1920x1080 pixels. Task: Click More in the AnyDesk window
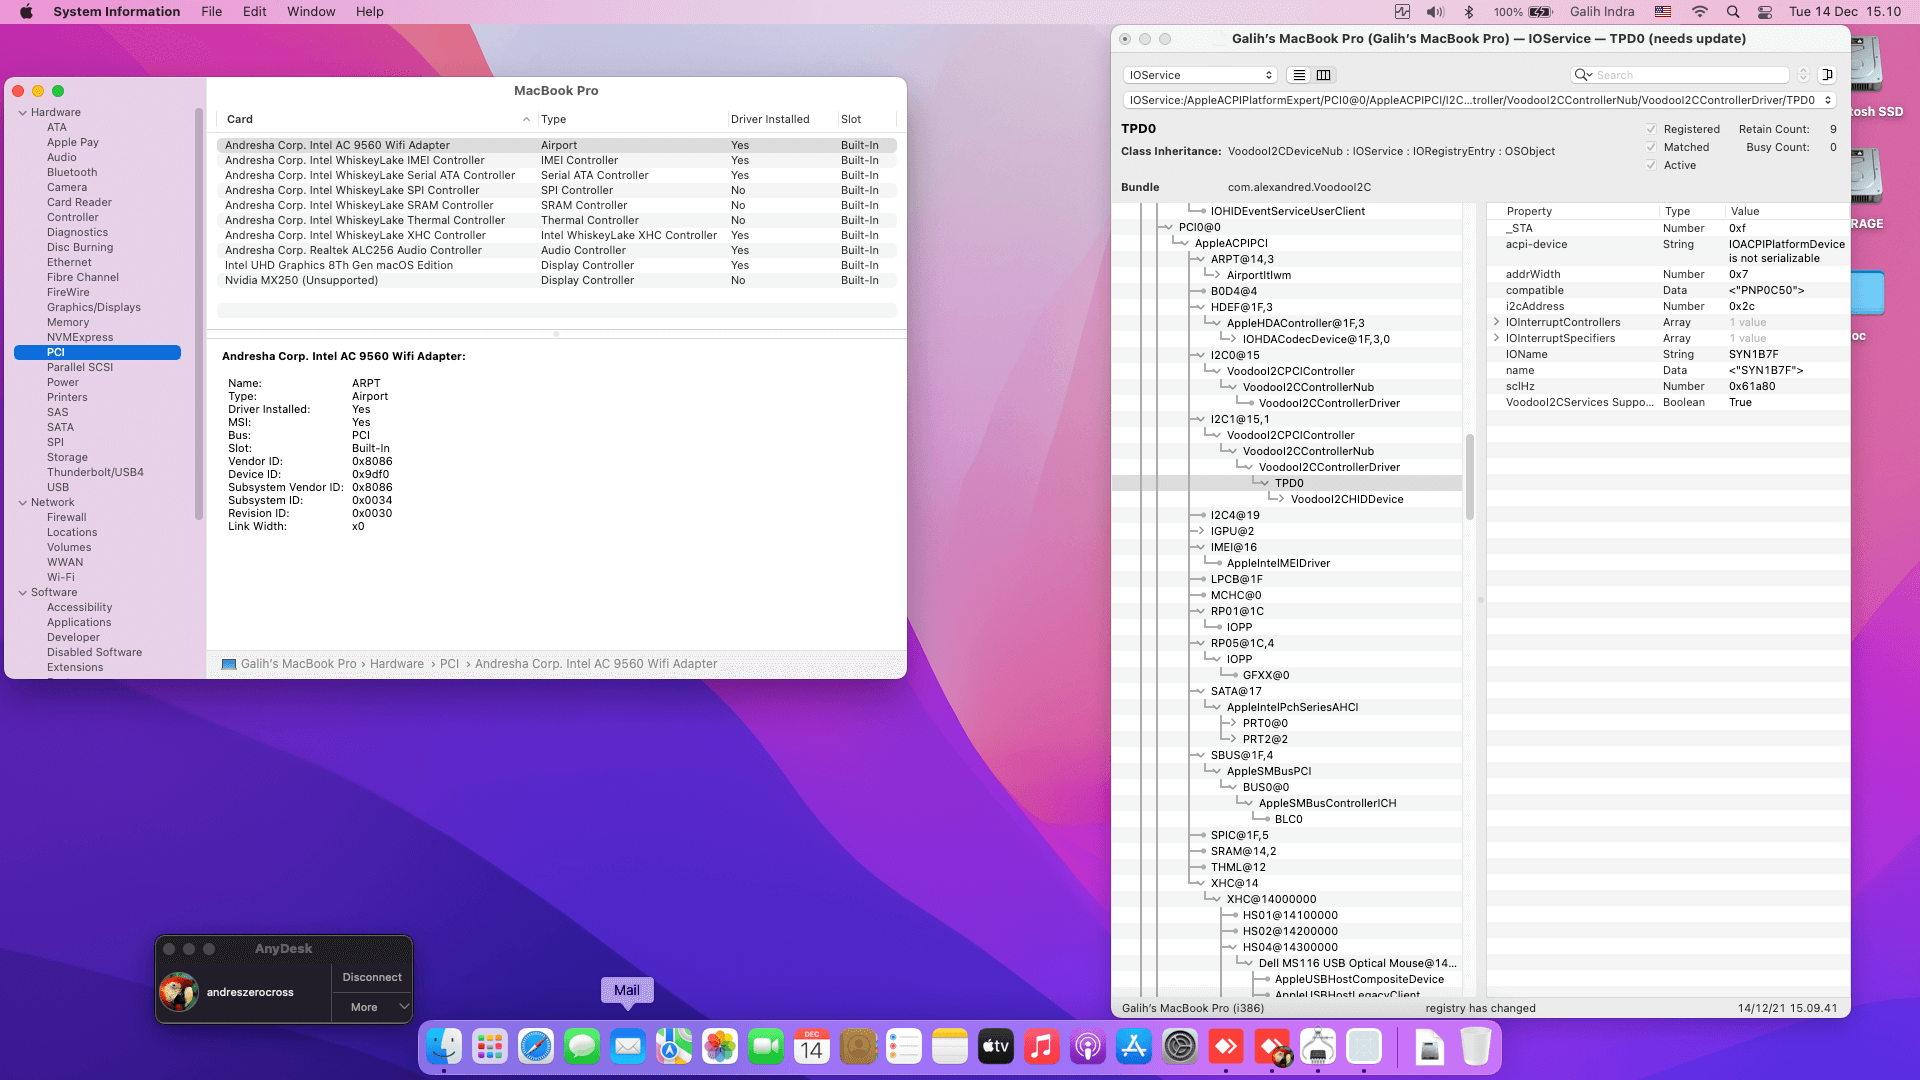click(x=362, y=1007)
